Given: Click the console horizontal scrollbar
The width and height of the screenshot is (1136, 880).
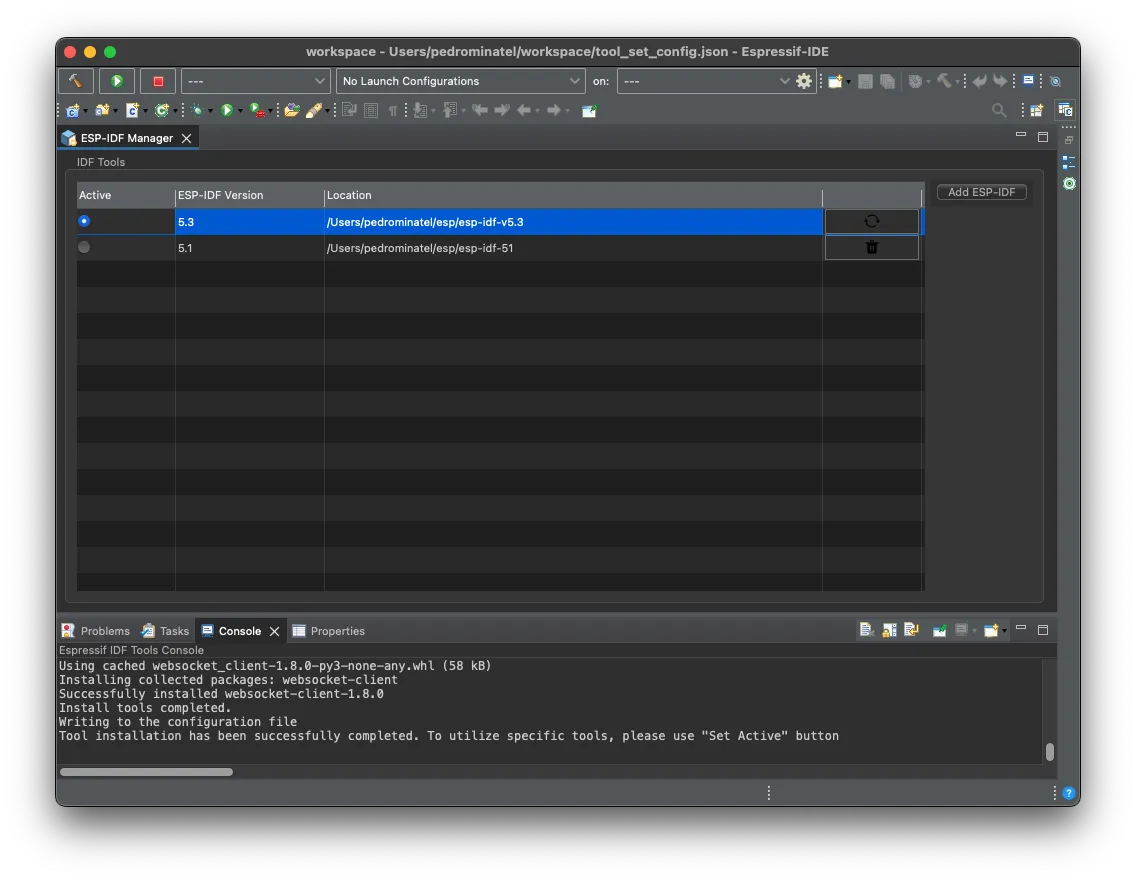Looking at the screenshot, I should click(146, 772).
